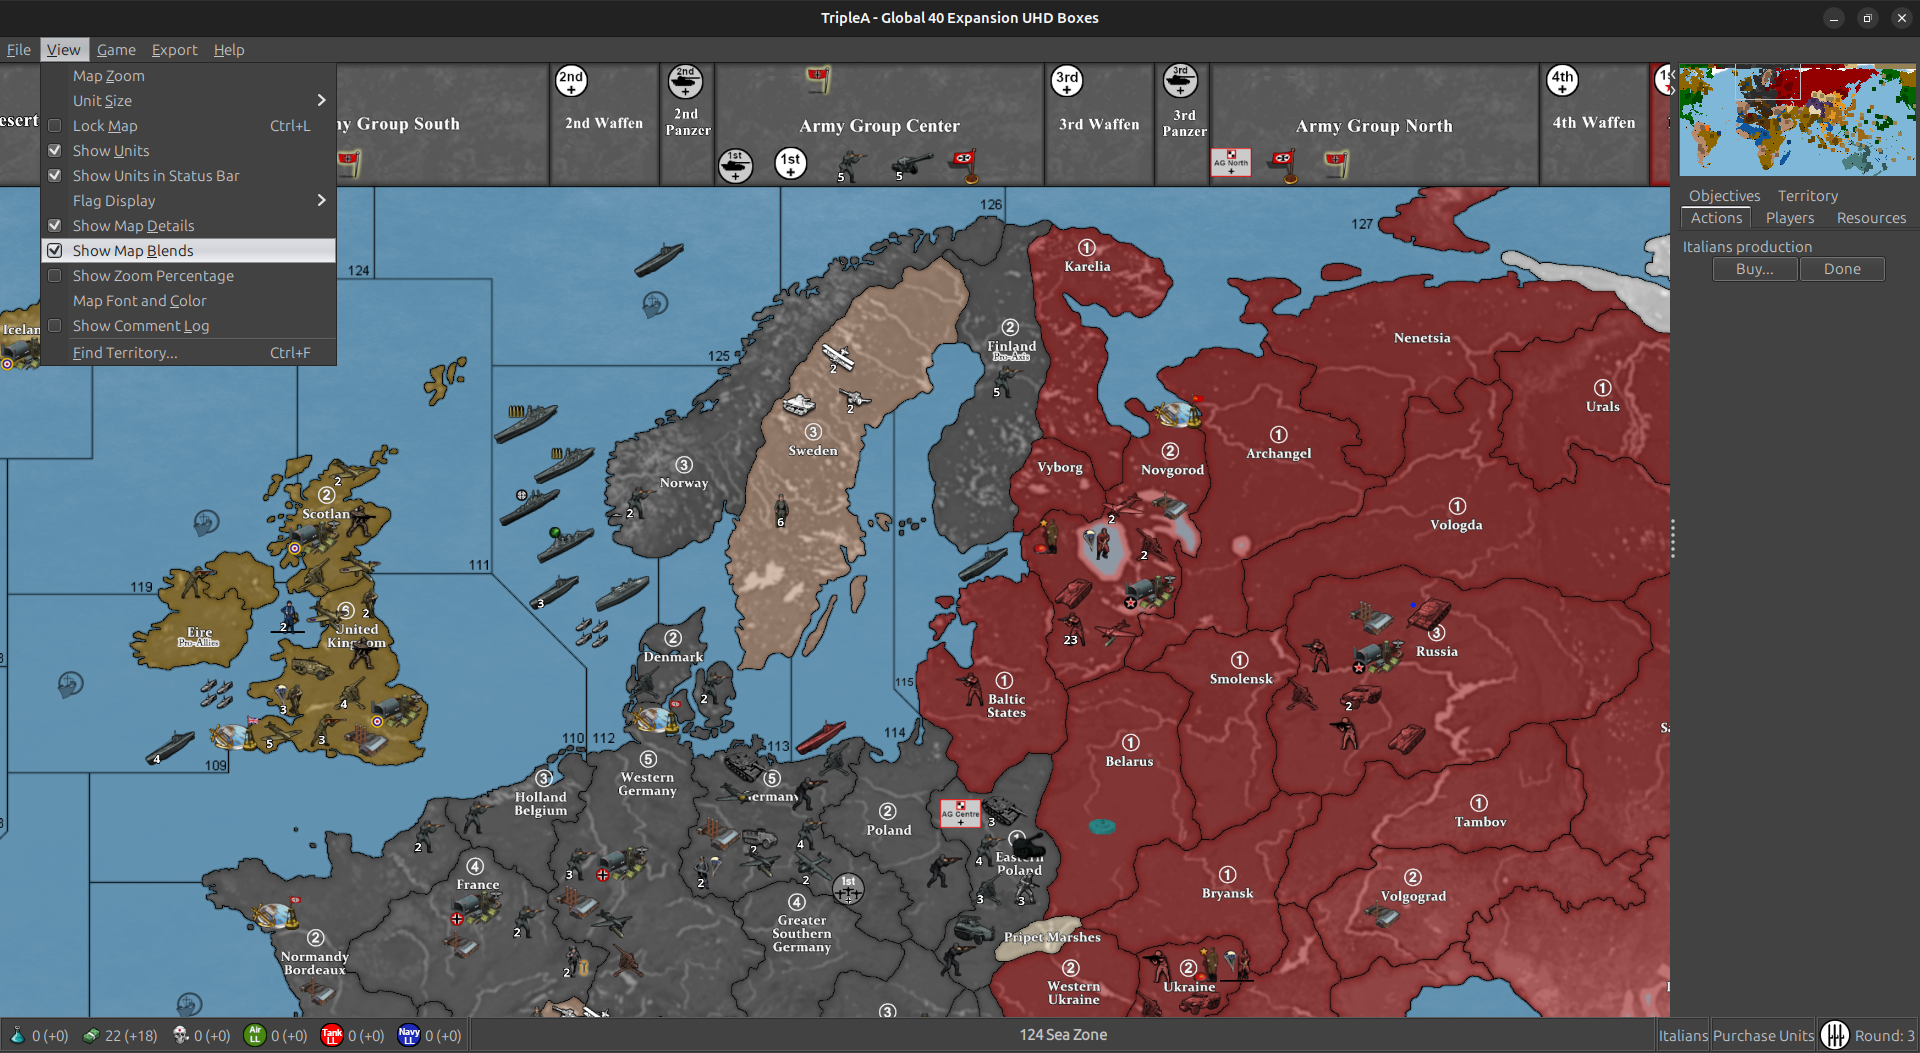Select the blue Navy LL resource icon

coord(409,1035)
